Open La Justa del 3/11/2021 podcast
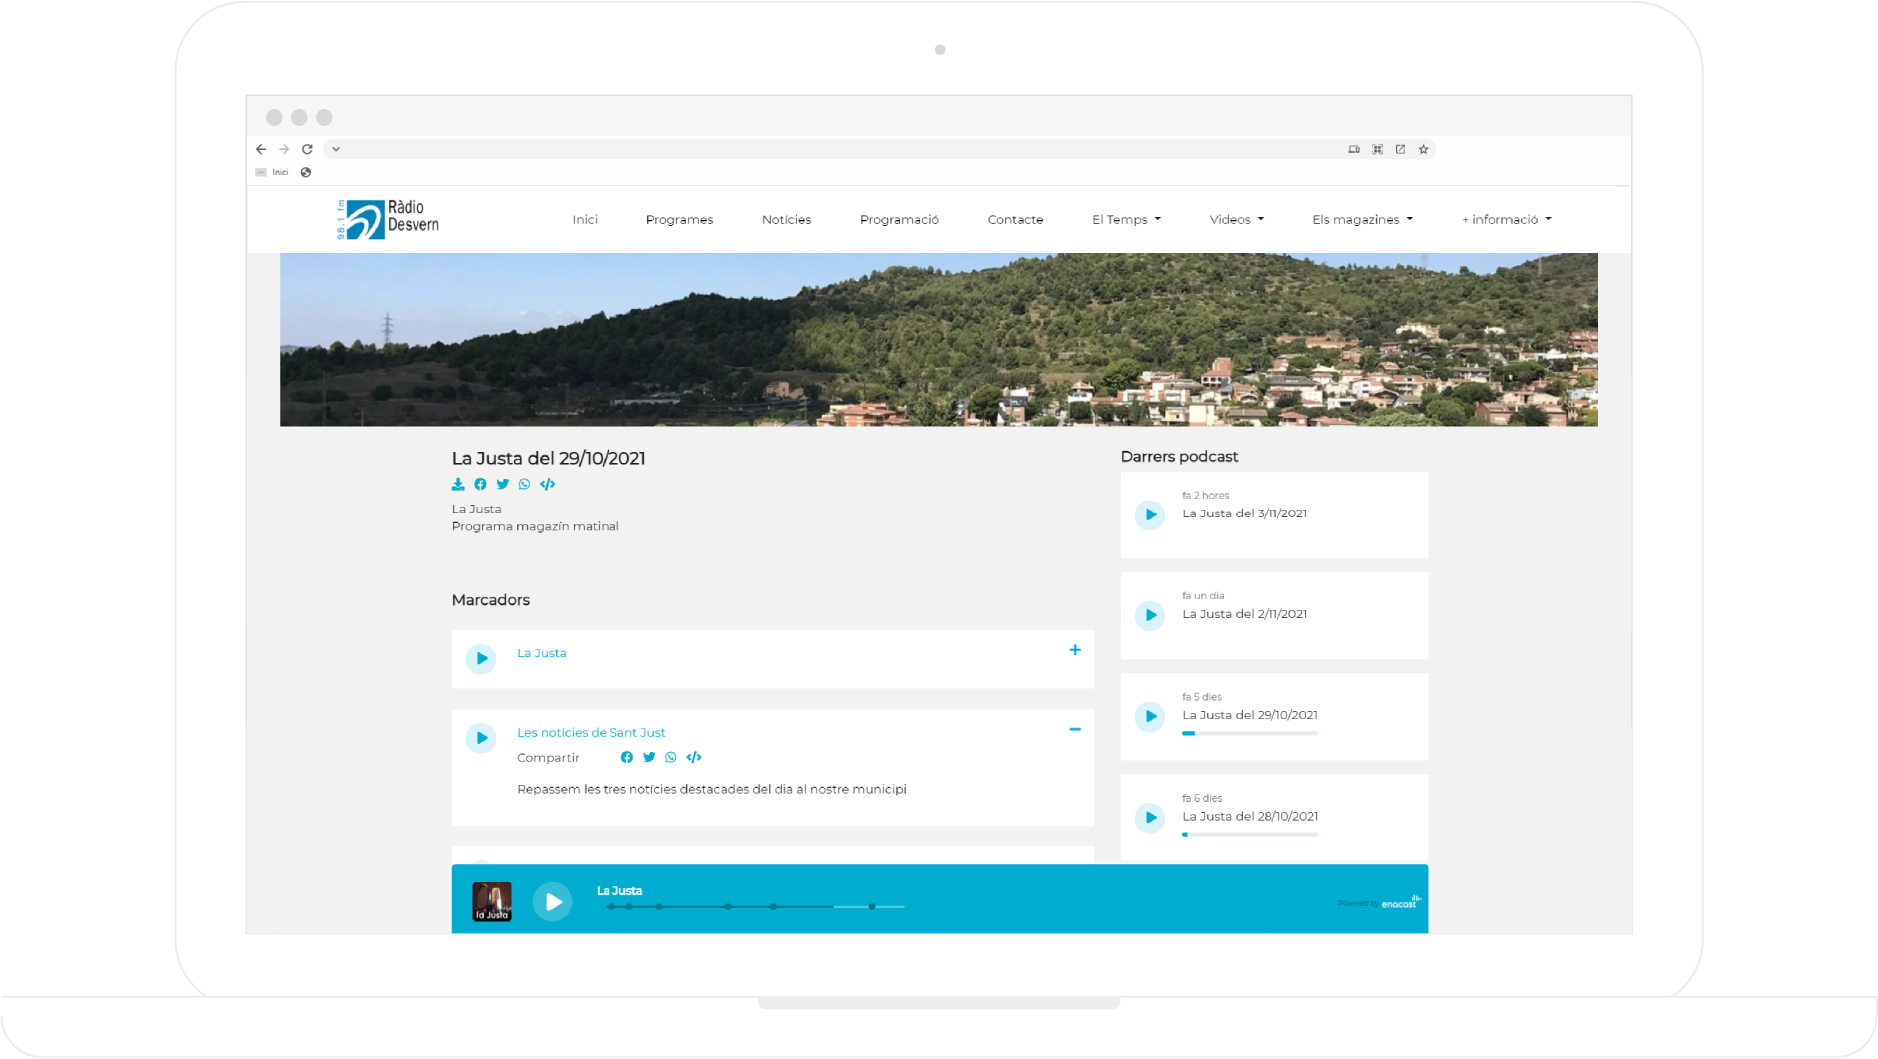Viewport: 1878px width, 1059px height. (1244, 514)
